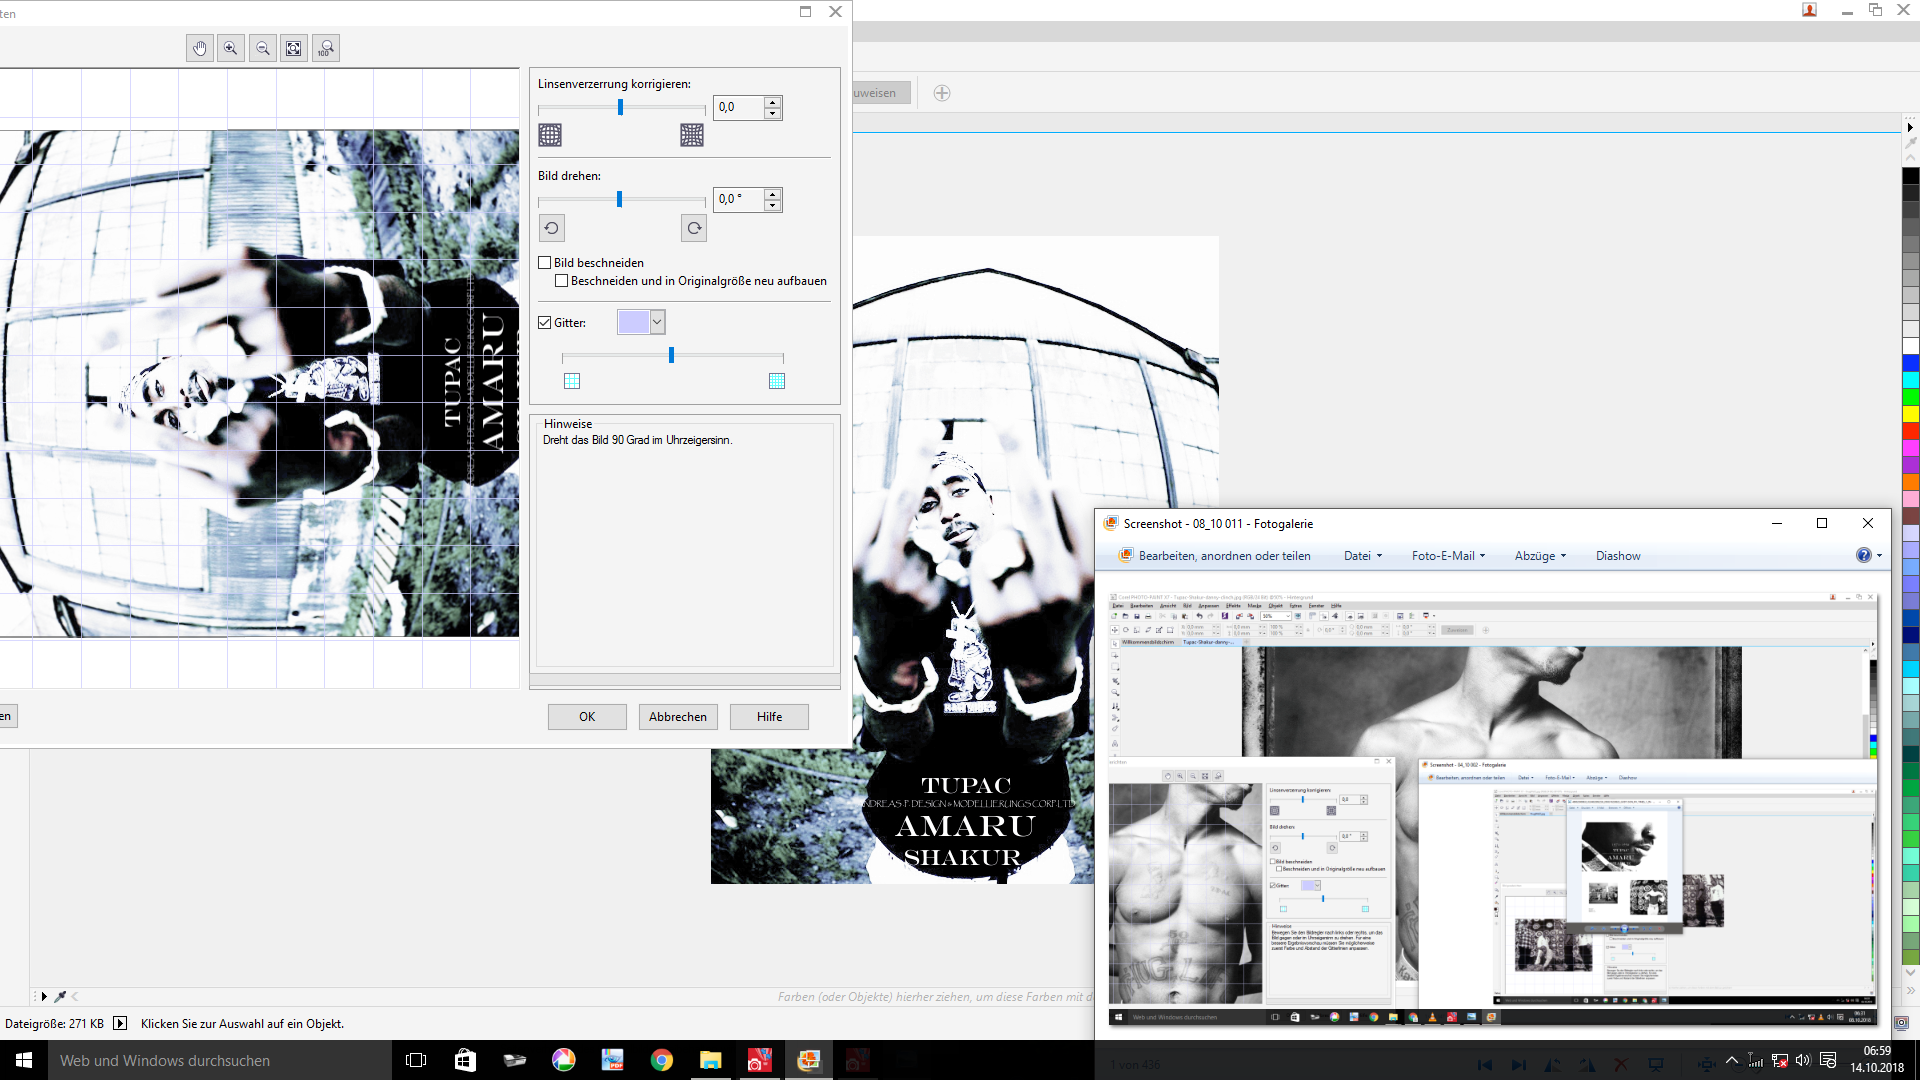The height and width of the screenshot is (1080, 1920).
Task: Click the plus icon beside the uweisen tab
Action: coord(942,93)
